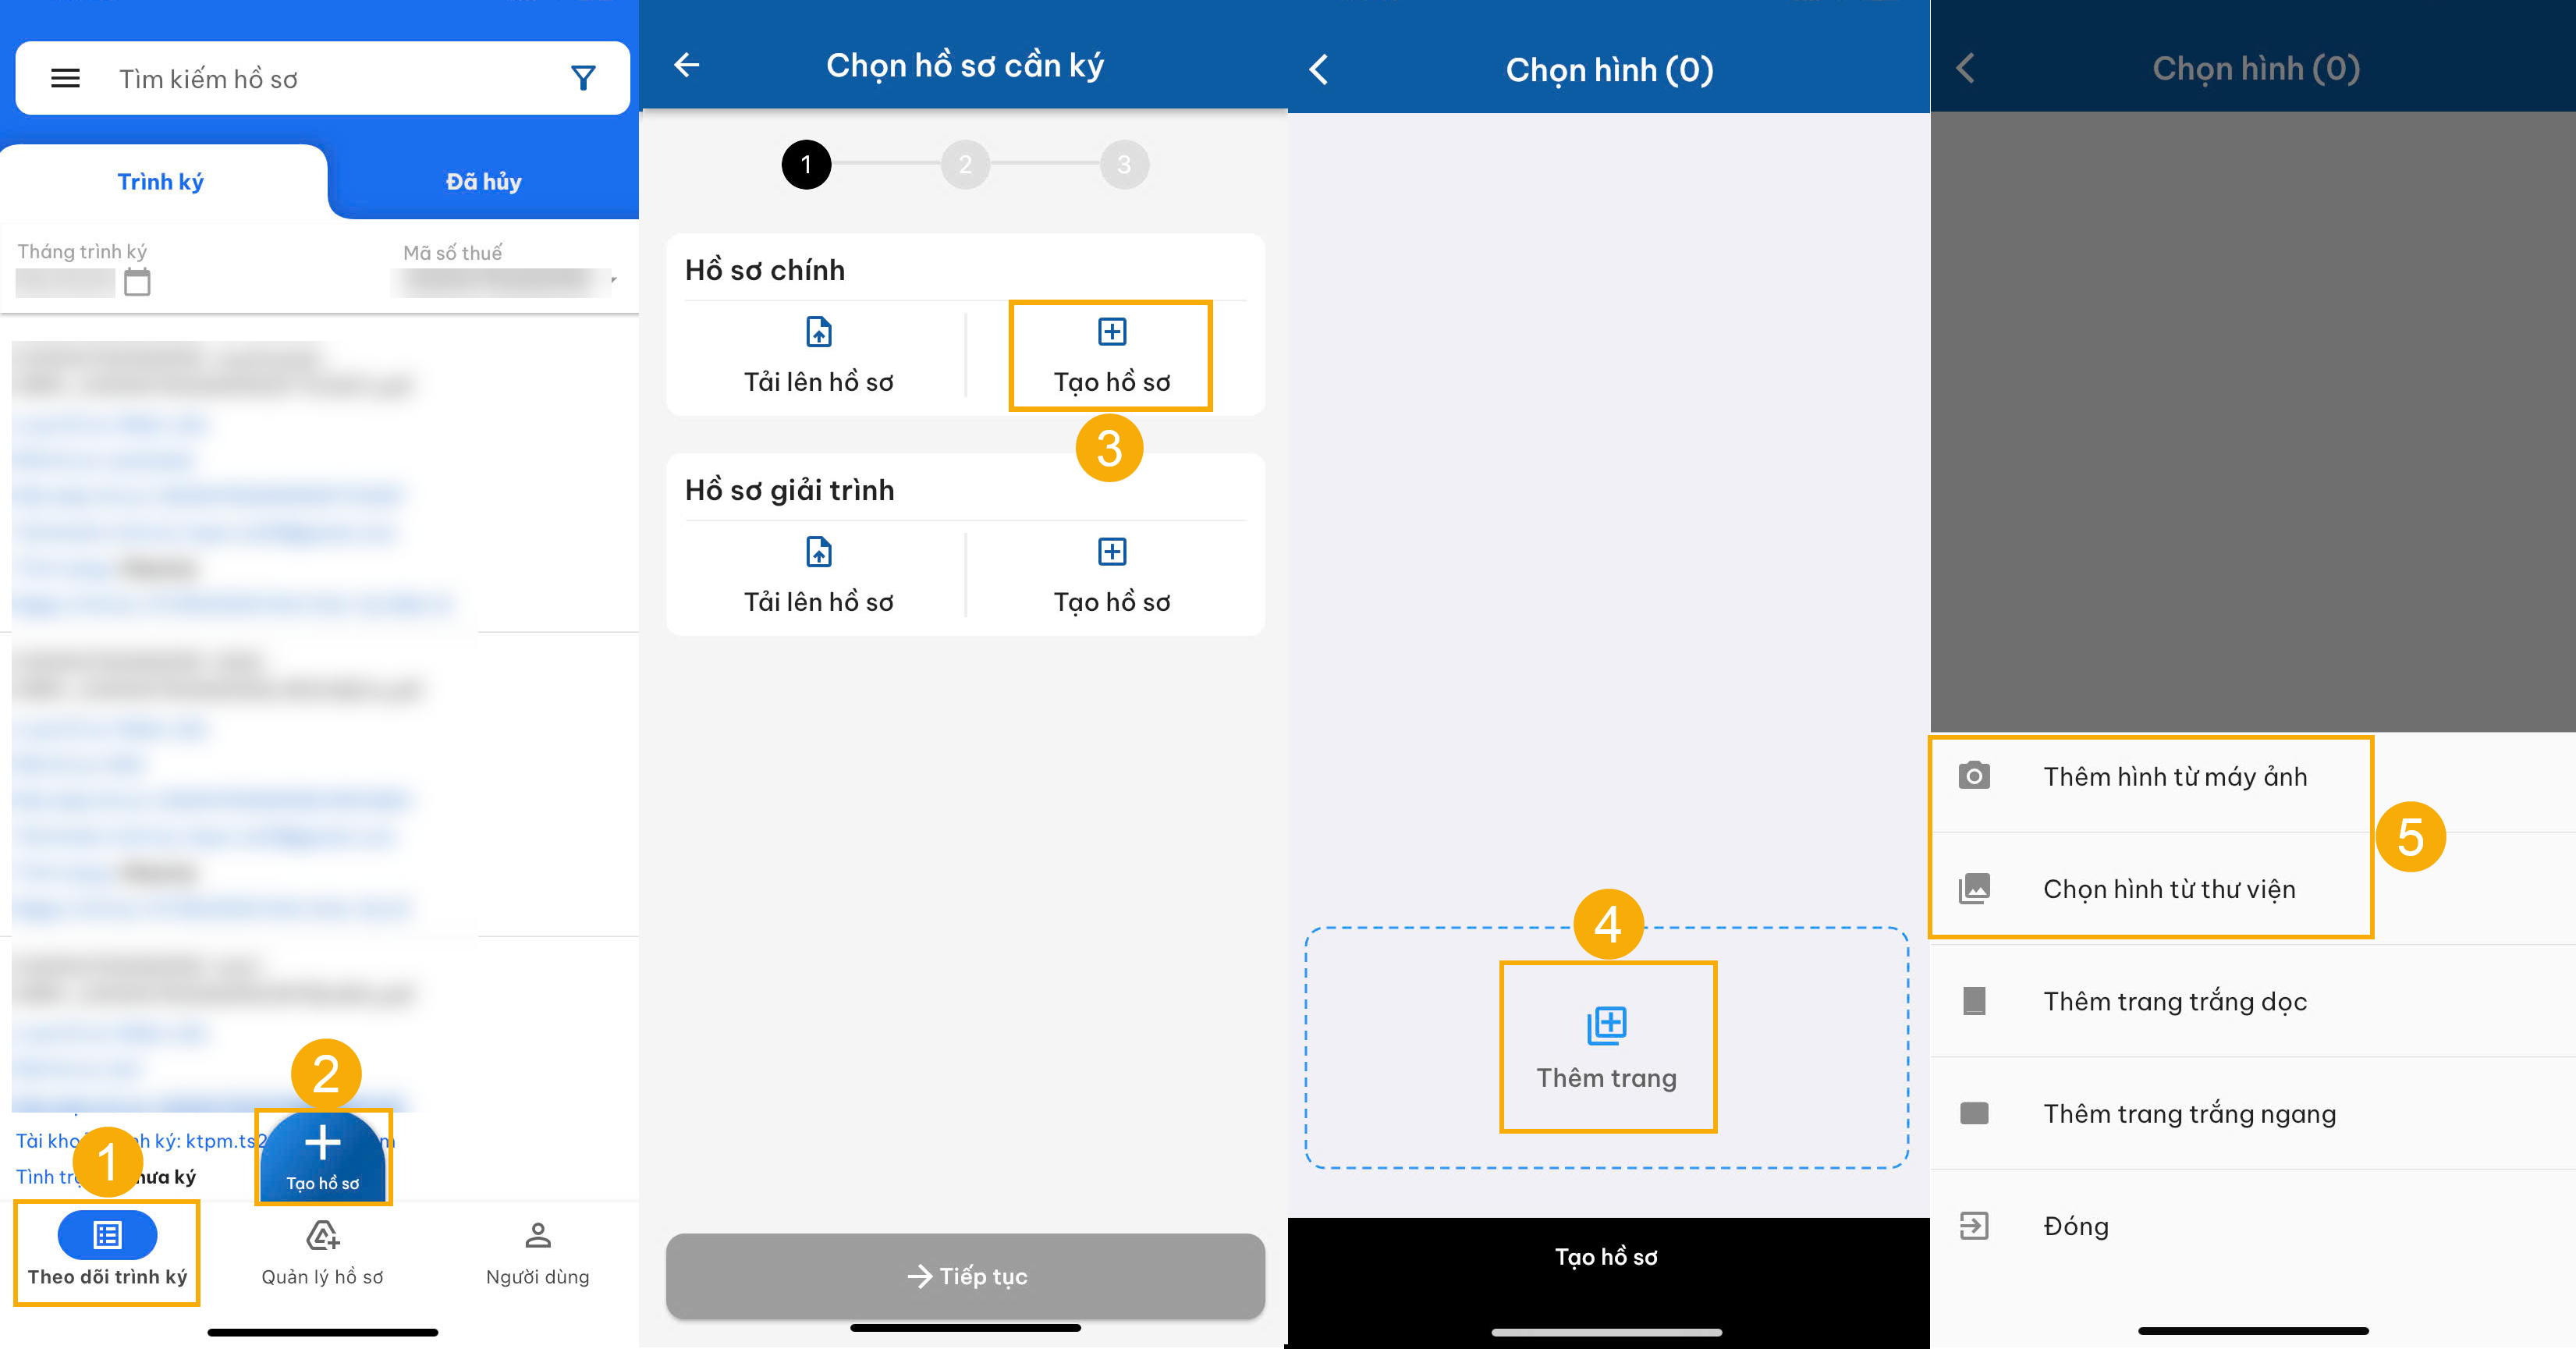Switch to the Đã hủy tab
The width and height of the screenshot is (2576, 1349).
point(483,182)
